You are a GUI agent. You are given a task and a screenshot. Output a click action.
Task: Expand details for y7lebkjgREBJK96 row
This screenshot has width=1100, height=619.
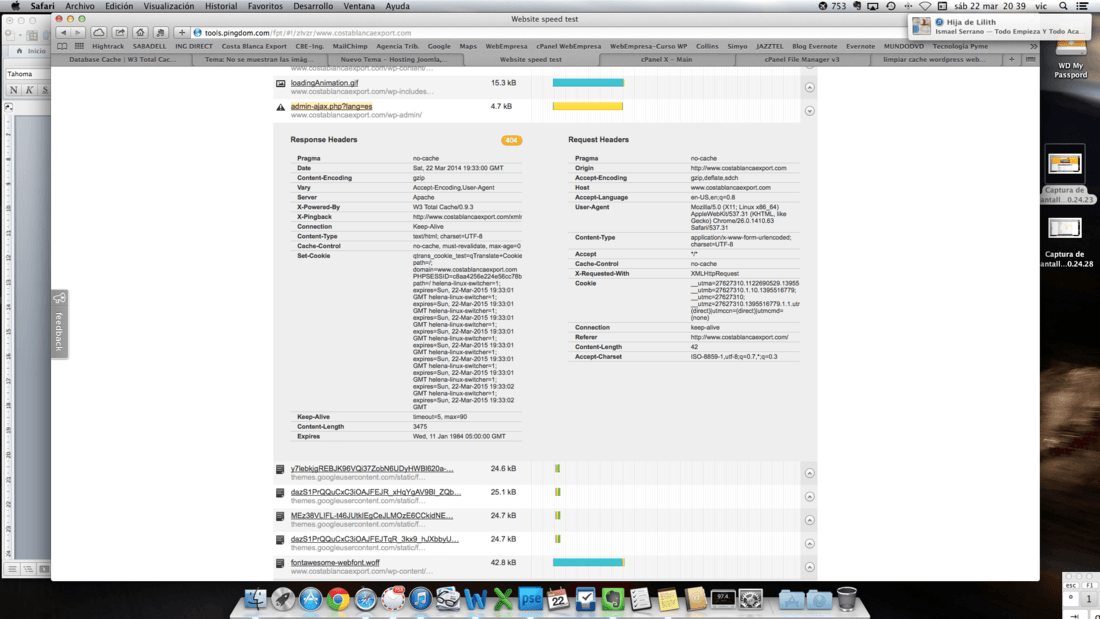coord(810,473)
